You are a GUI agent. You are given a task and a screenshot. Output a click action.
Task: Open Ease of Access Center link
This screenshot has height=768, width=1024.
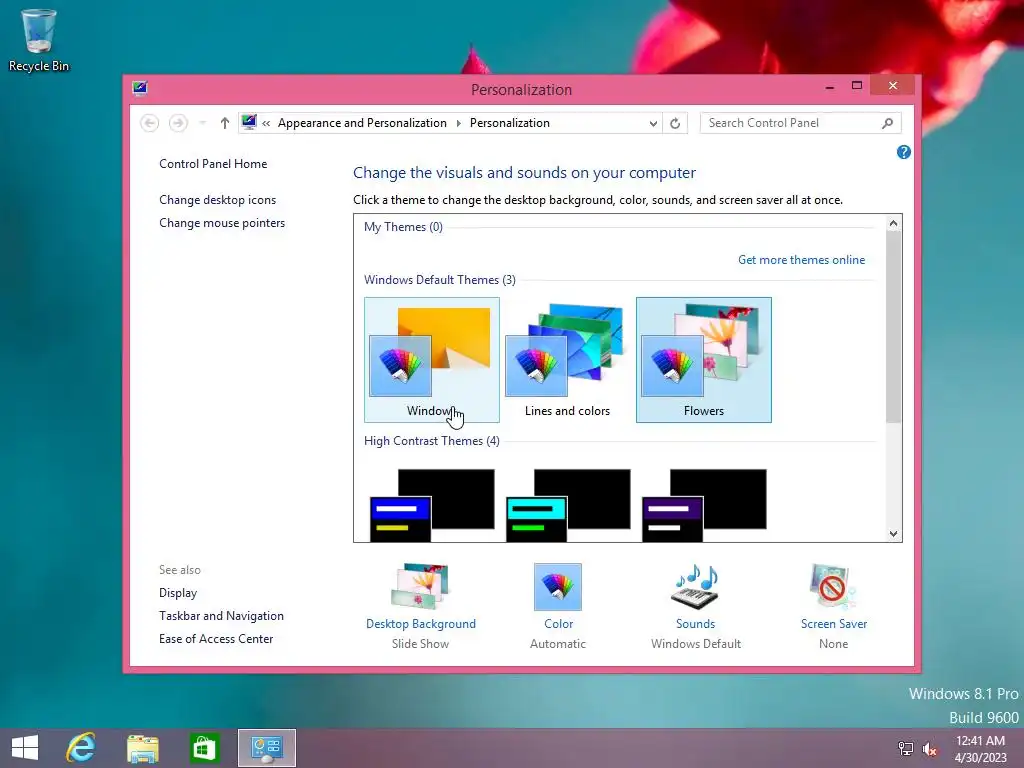(216, 639)
